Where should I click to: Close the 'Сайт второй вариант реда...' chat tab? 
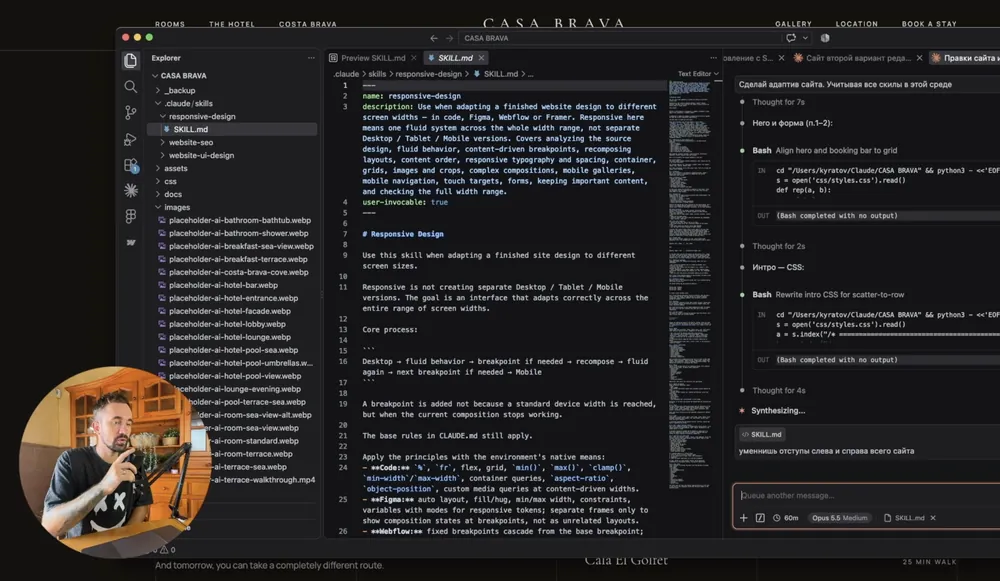[x=919, y=58]
